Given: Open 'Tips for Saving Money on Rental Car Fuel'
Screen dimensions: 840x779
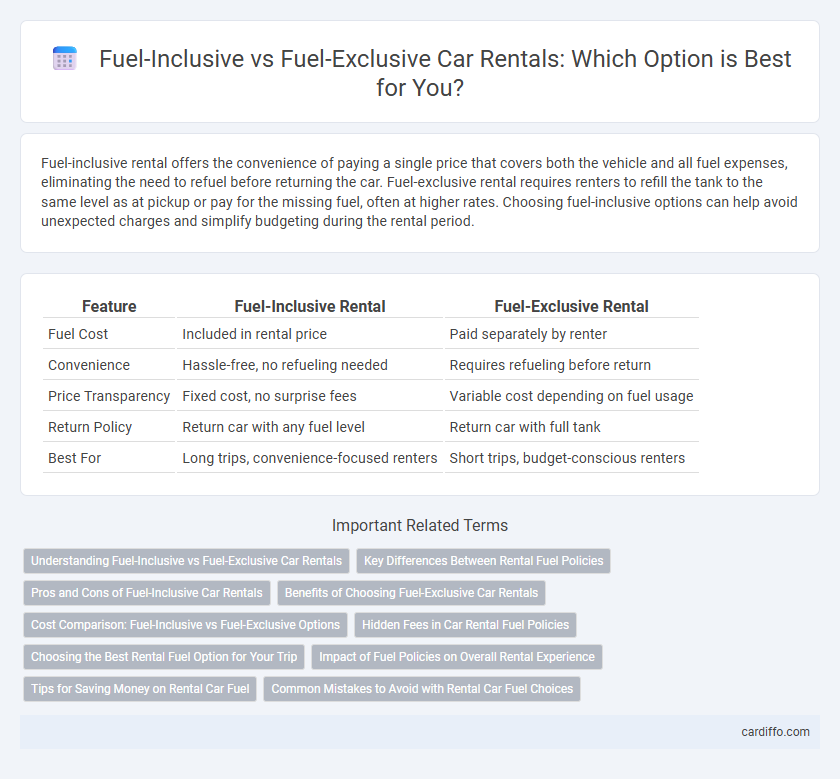Looking at the screenshot, I should [140, 688].
